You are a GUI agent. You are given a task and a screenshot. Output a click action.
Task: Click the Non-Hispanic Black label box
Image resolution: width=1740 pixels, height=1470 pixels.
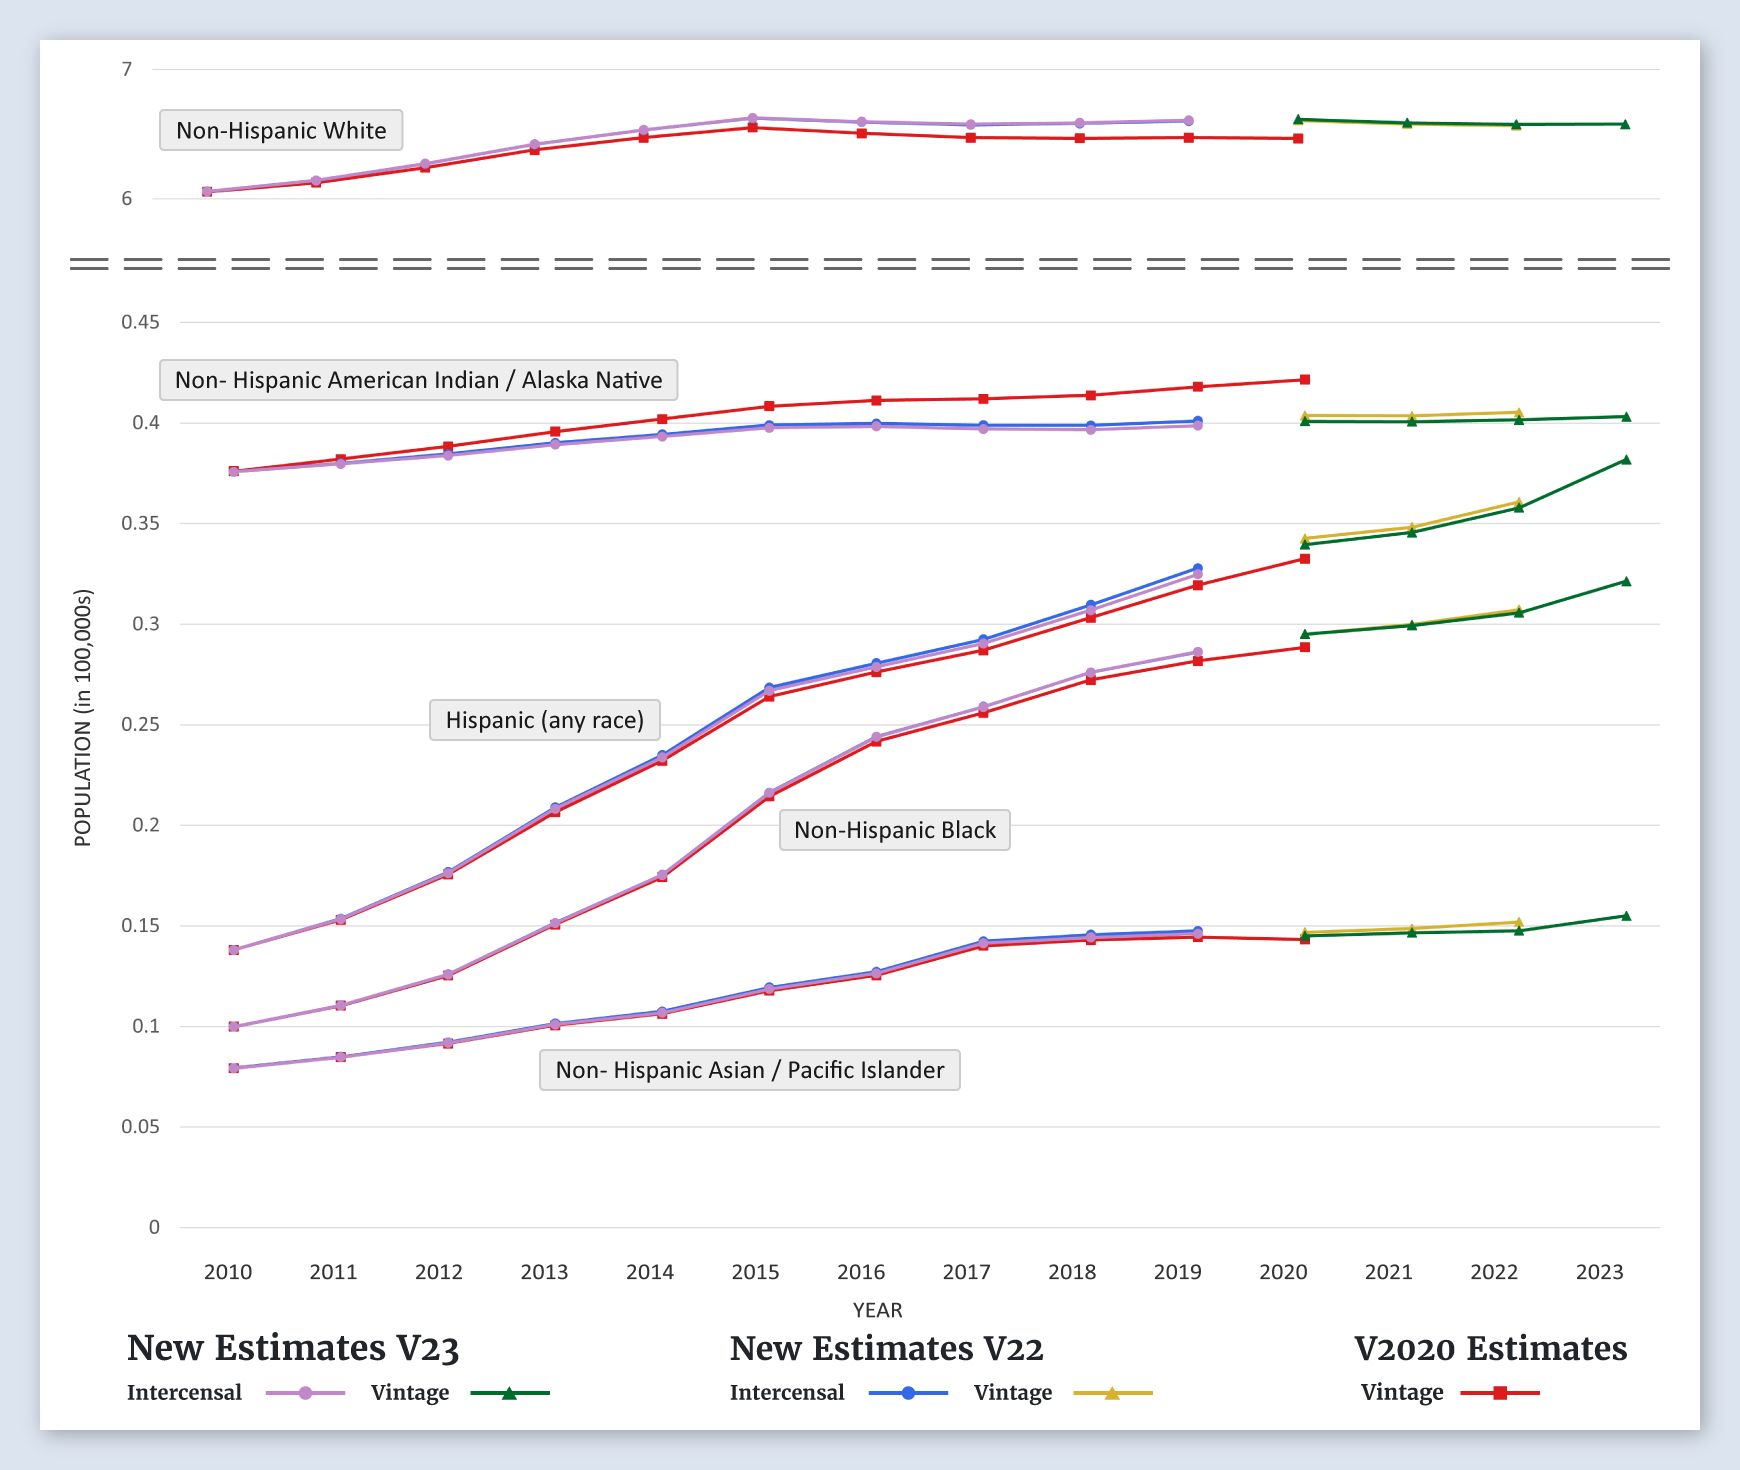tap(894, 830)
